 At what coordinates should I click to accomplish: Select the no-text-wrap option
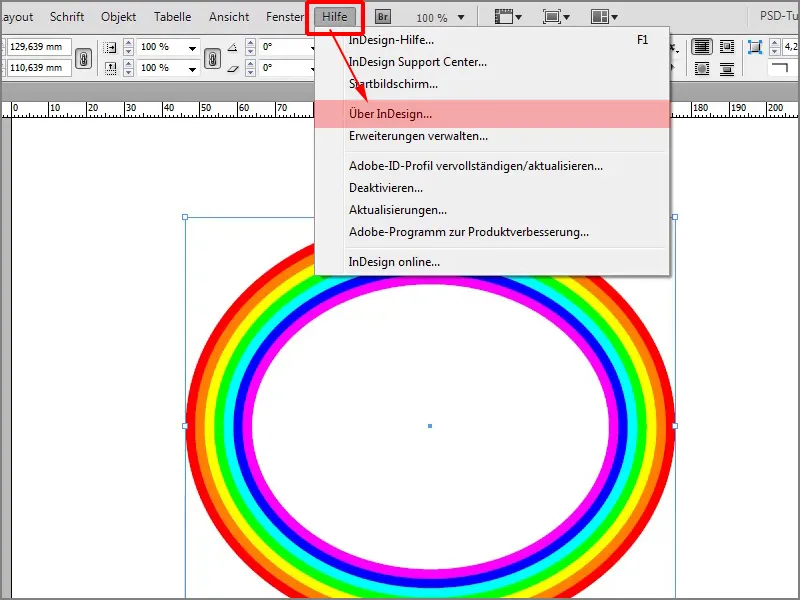pyautogui.click(x=702, y=47)
